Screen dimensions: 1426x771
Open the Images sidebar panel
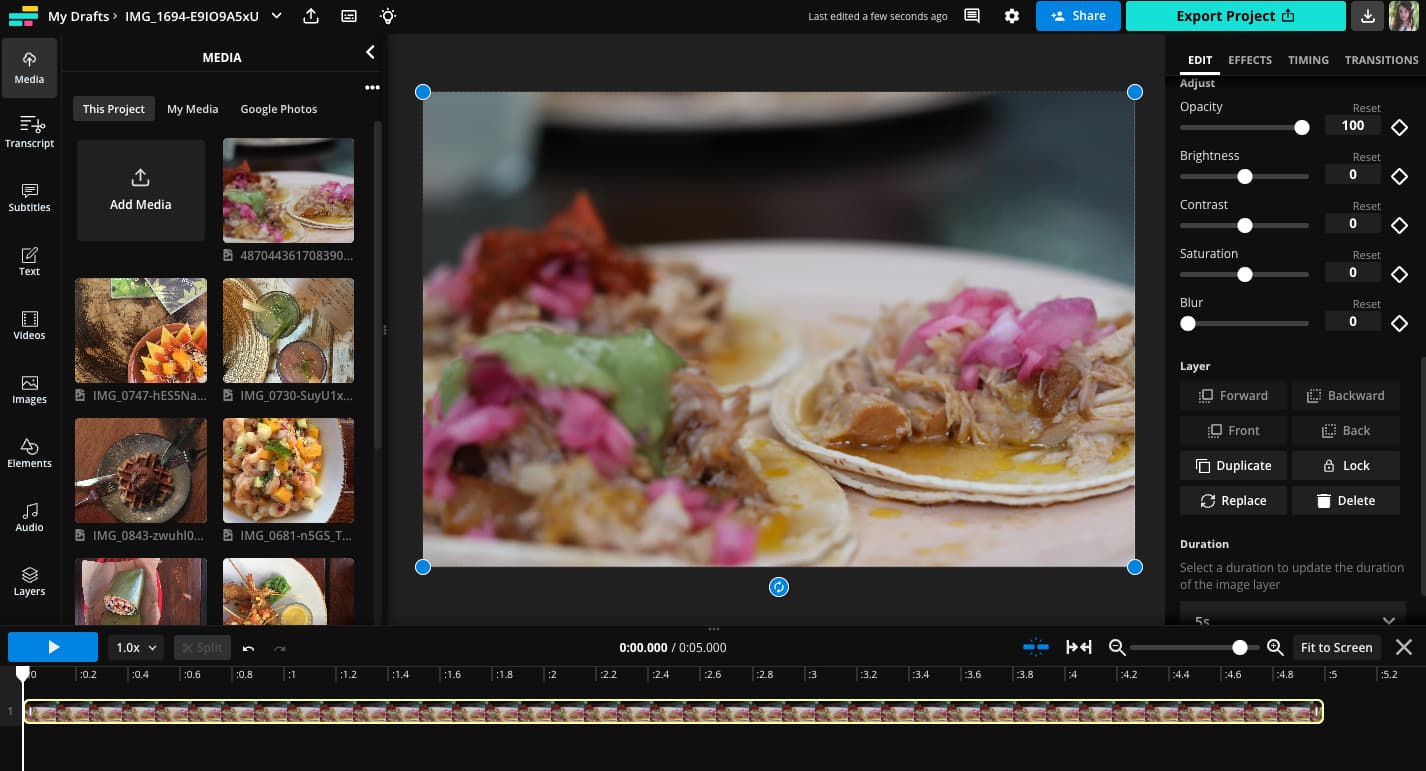(29, 388)
